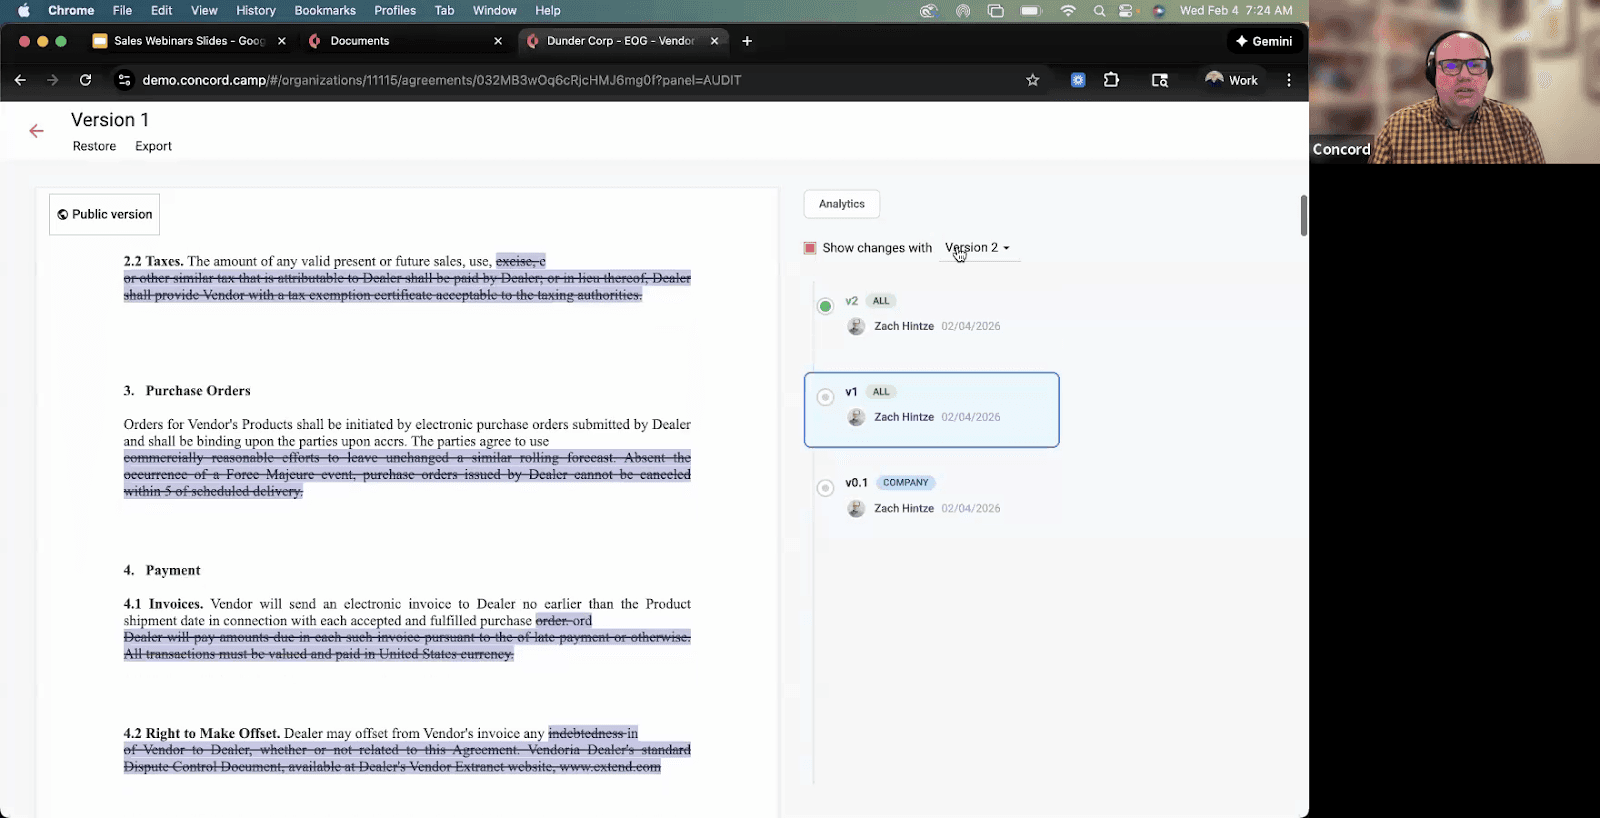Close the Dunder Corp tab
The image size is (1600, 818).
coord(714,41)
